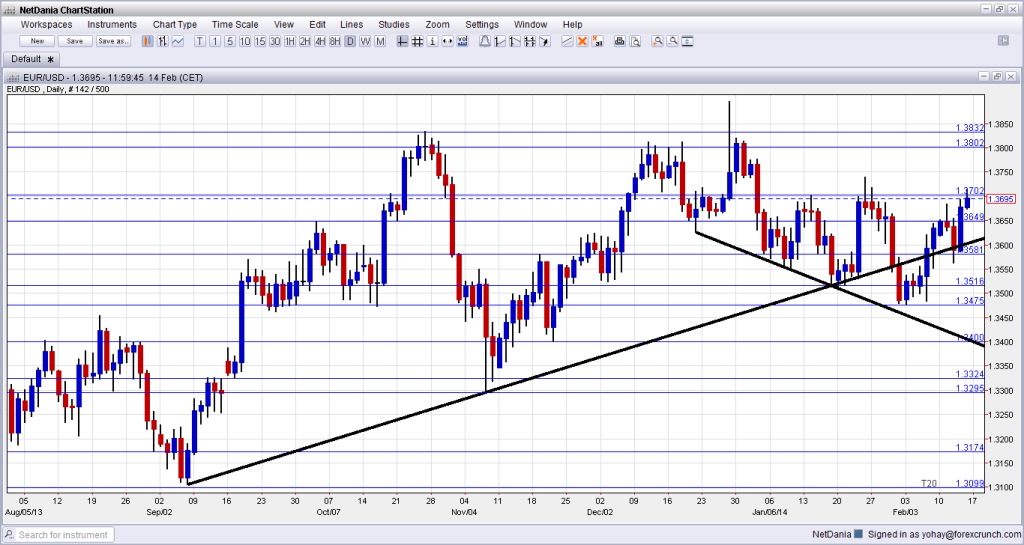Select the candlestick chart type icon
The height and width of the screenshot is (545, 1024).
tap(148, 41)
